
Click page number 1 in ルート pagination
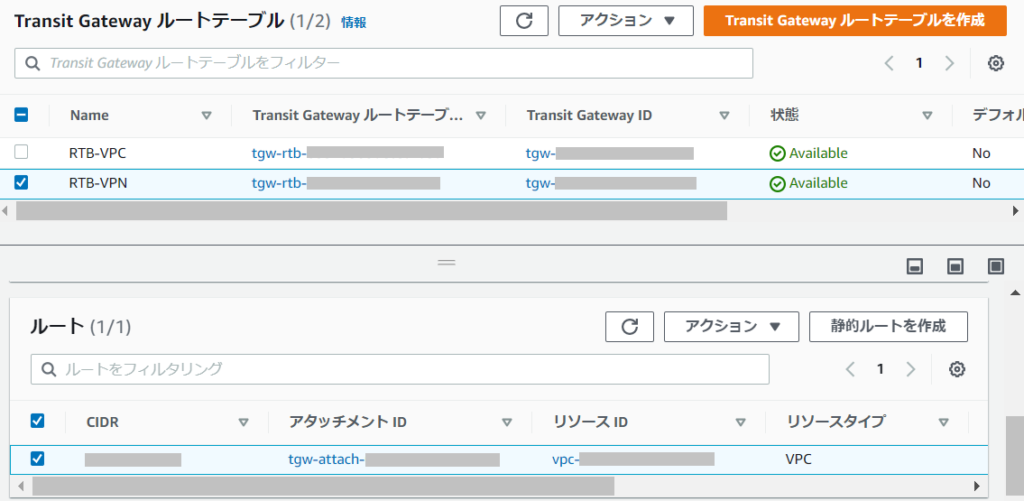tap(880, 369)
